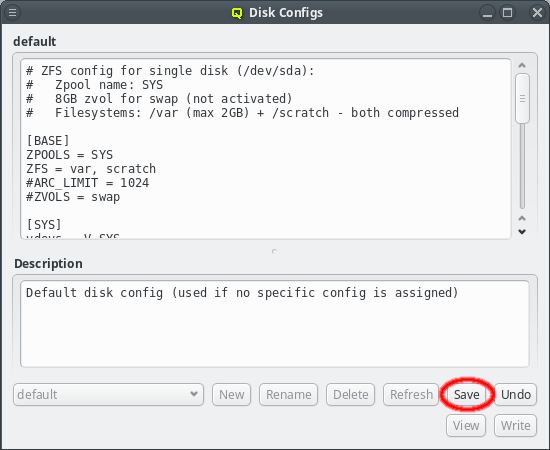Open the default config dropdown
The height and width of the screenshot is (450, 550).
coord(108,395)
